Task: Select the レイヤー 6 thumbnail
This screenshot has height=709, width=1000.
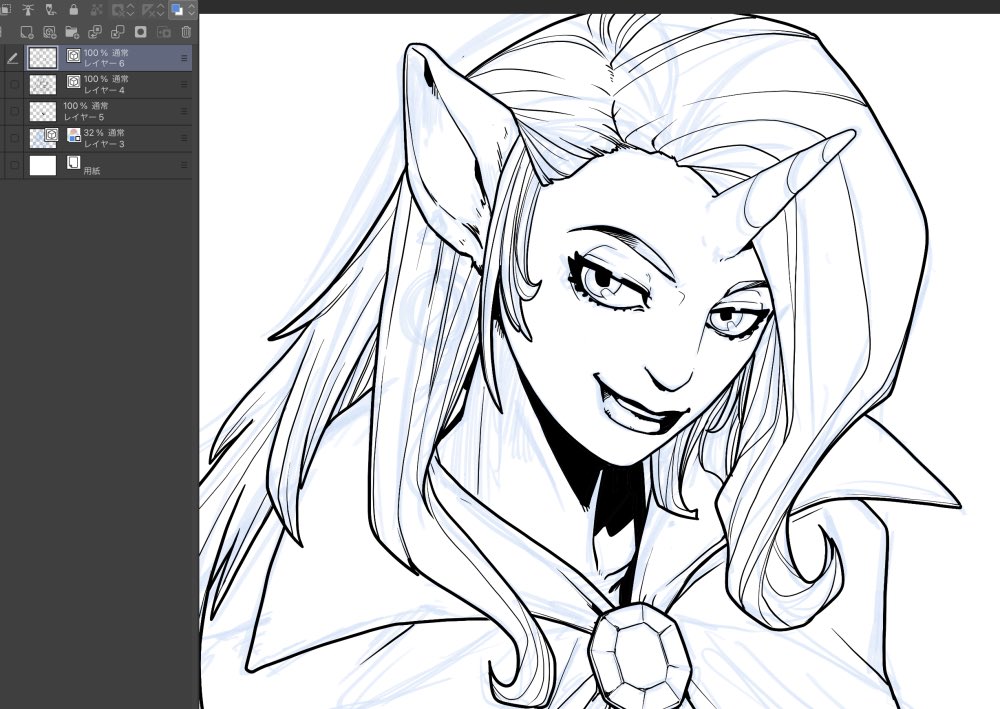Action: (x=43, y=58)
